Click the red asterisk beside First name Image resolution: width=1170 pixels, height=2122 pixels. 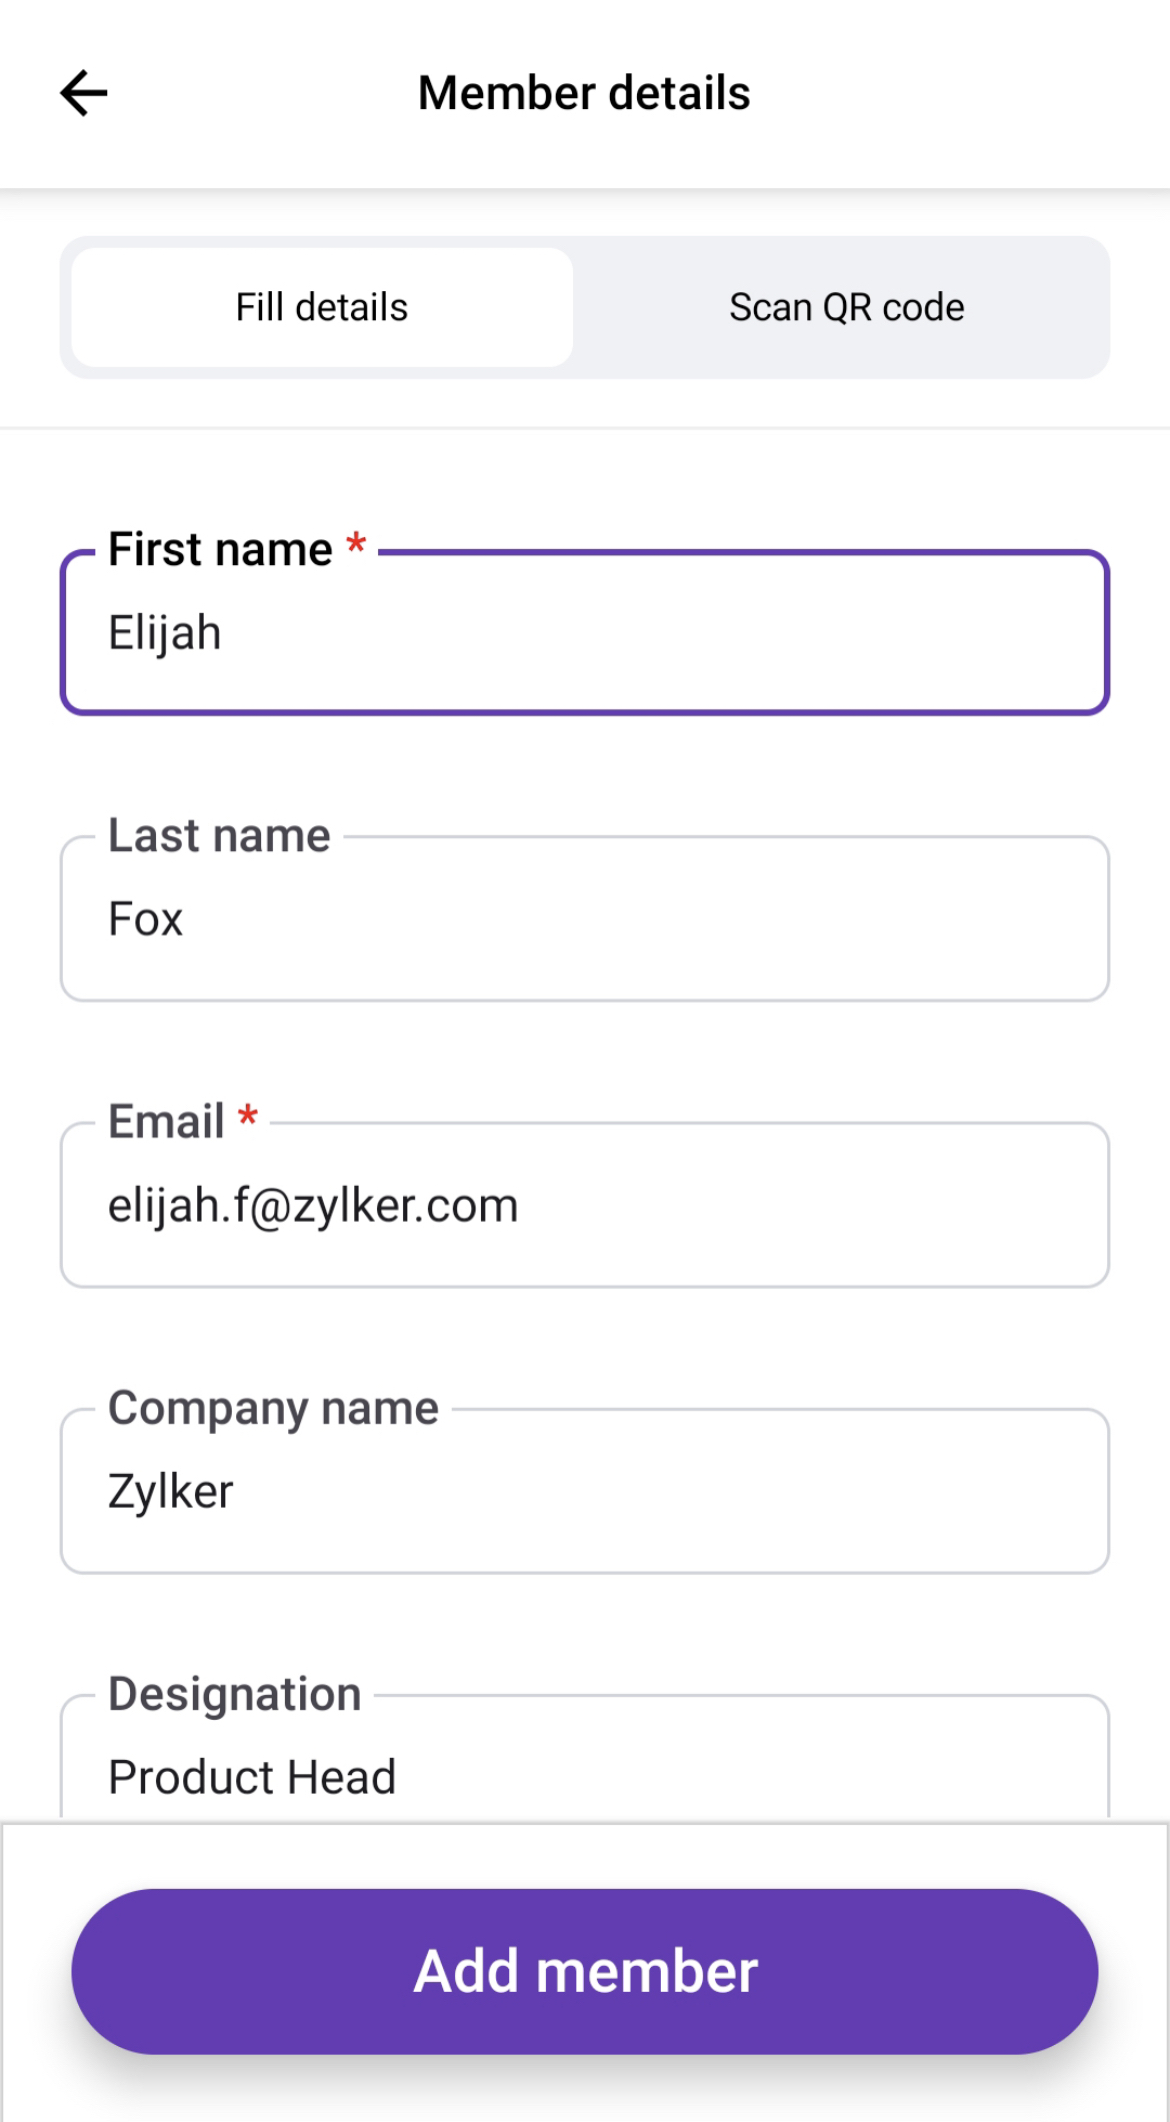click(356, 546)
